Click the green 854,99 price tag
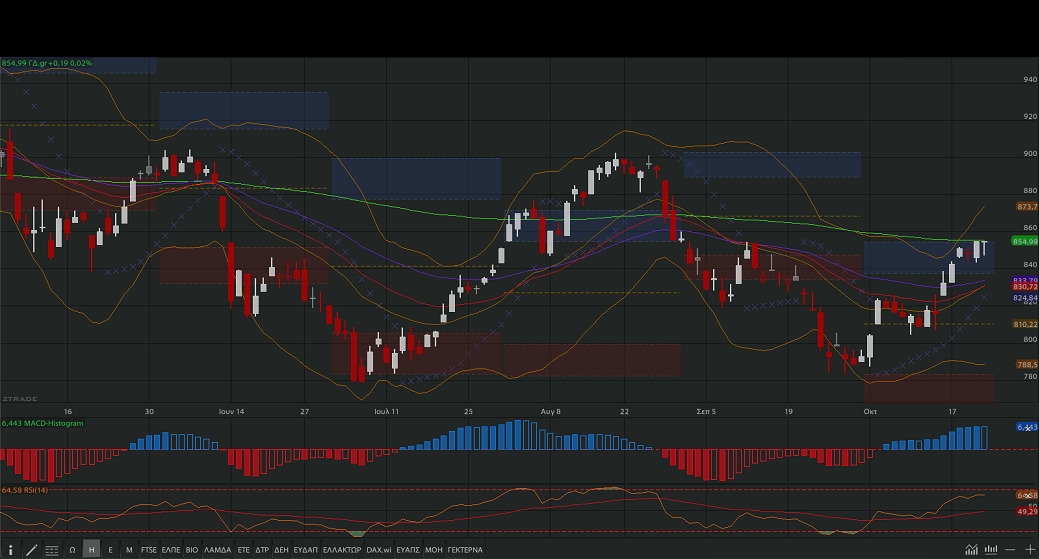This screenshot has width=1039, height=559. (x=1025, y=241)
